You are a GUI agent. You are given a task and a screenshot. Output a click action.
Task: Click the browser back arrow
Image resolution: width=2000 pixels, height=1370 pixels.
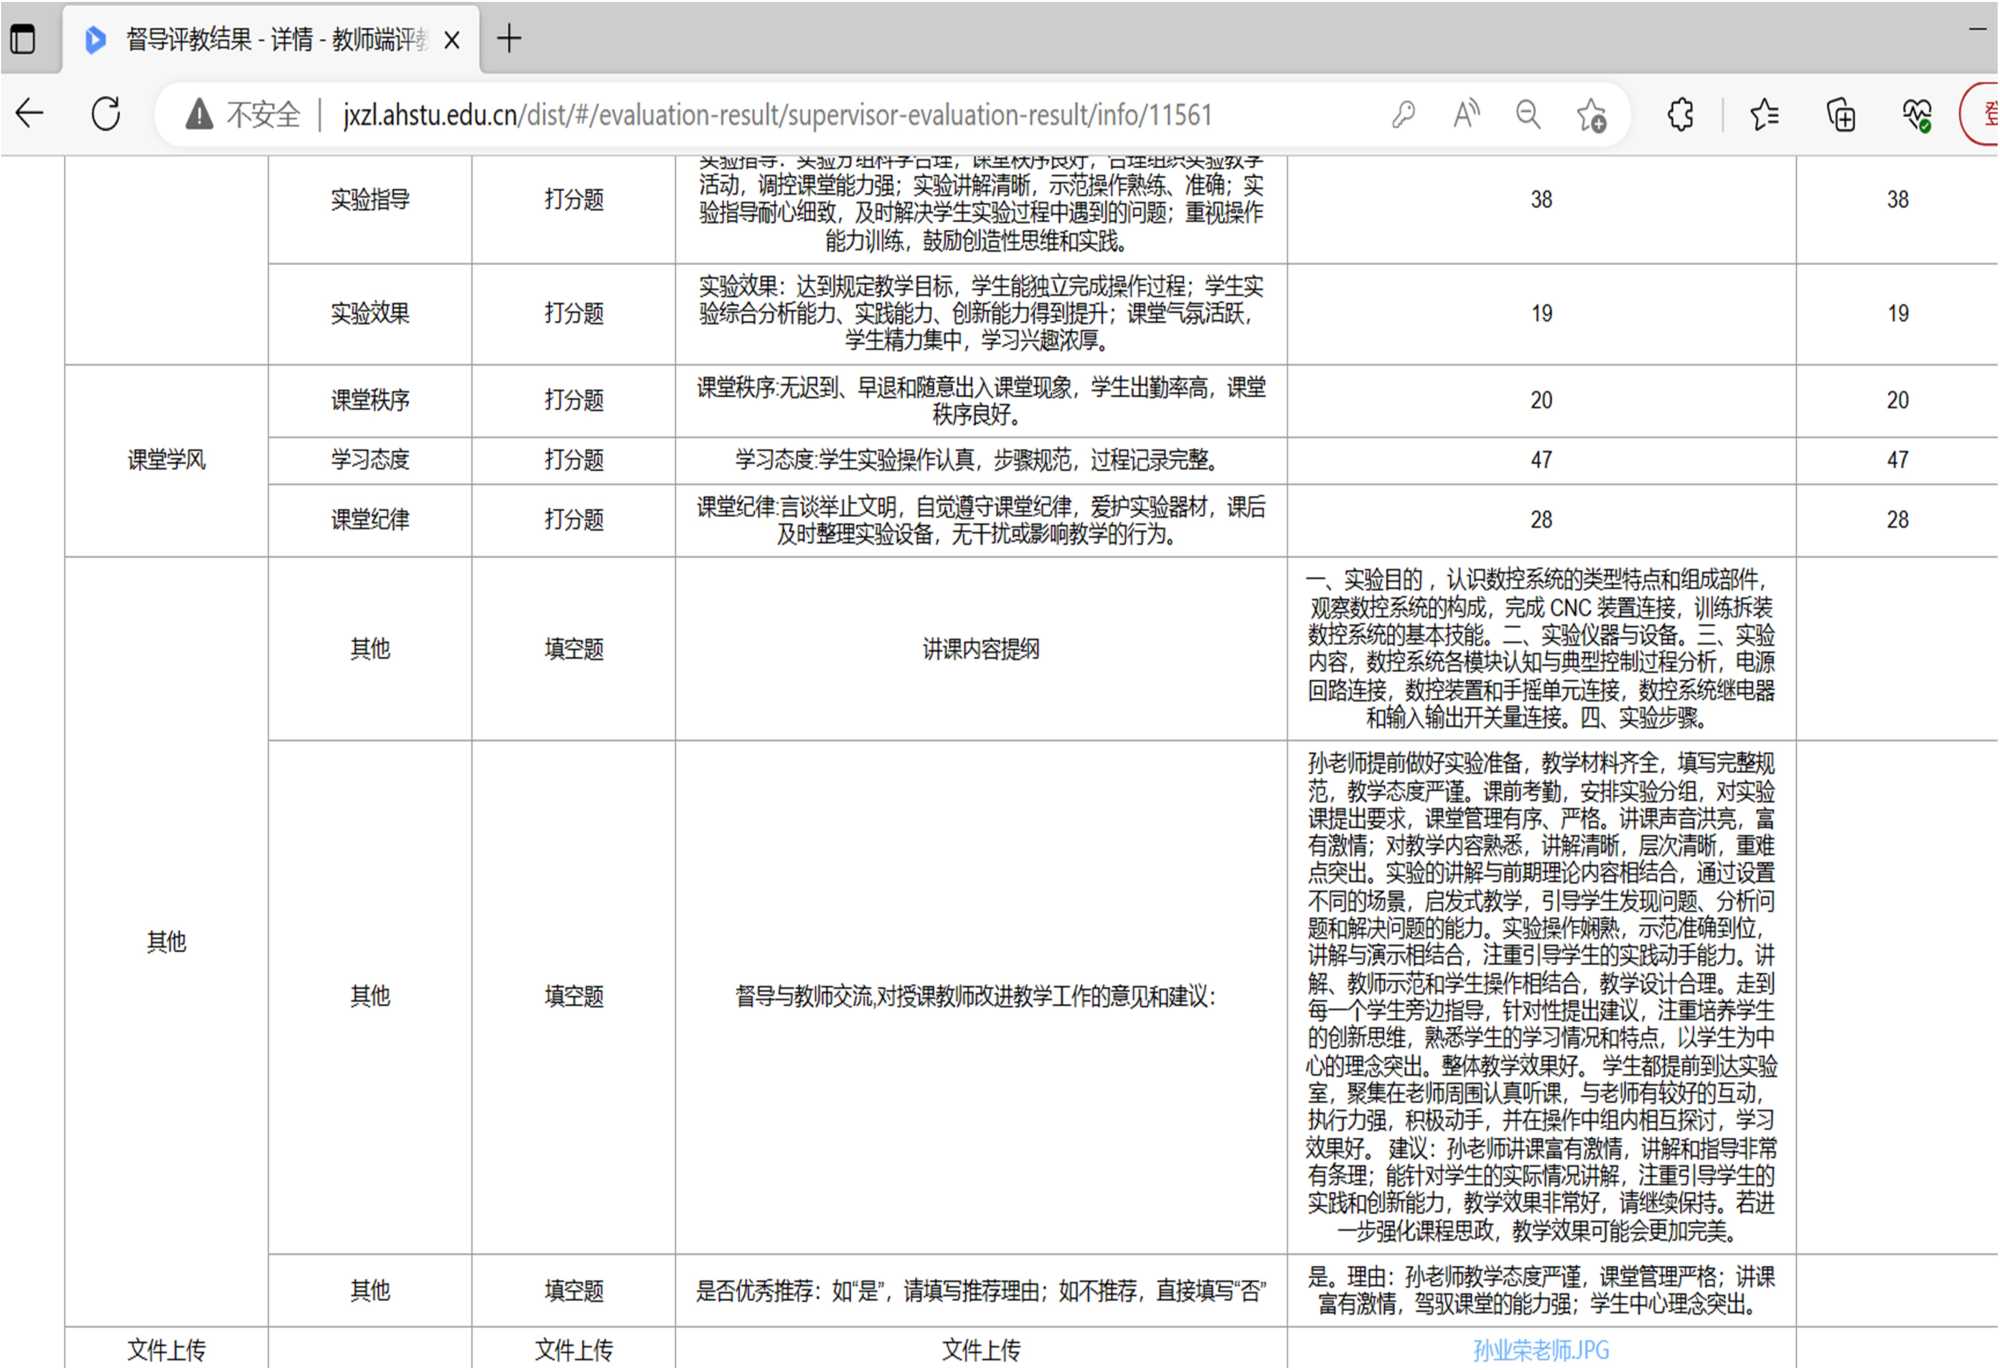(30, 114)
